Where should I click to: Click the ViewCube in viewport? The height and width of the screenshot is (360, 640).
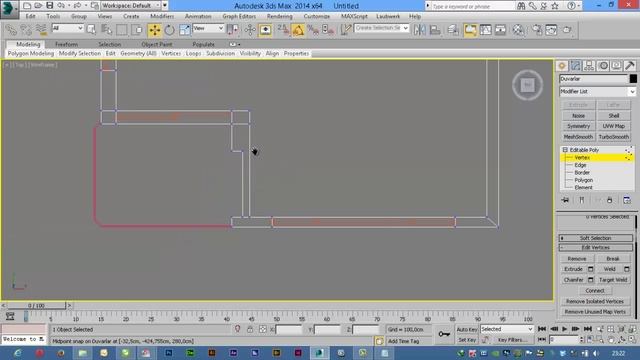(527, 85)
